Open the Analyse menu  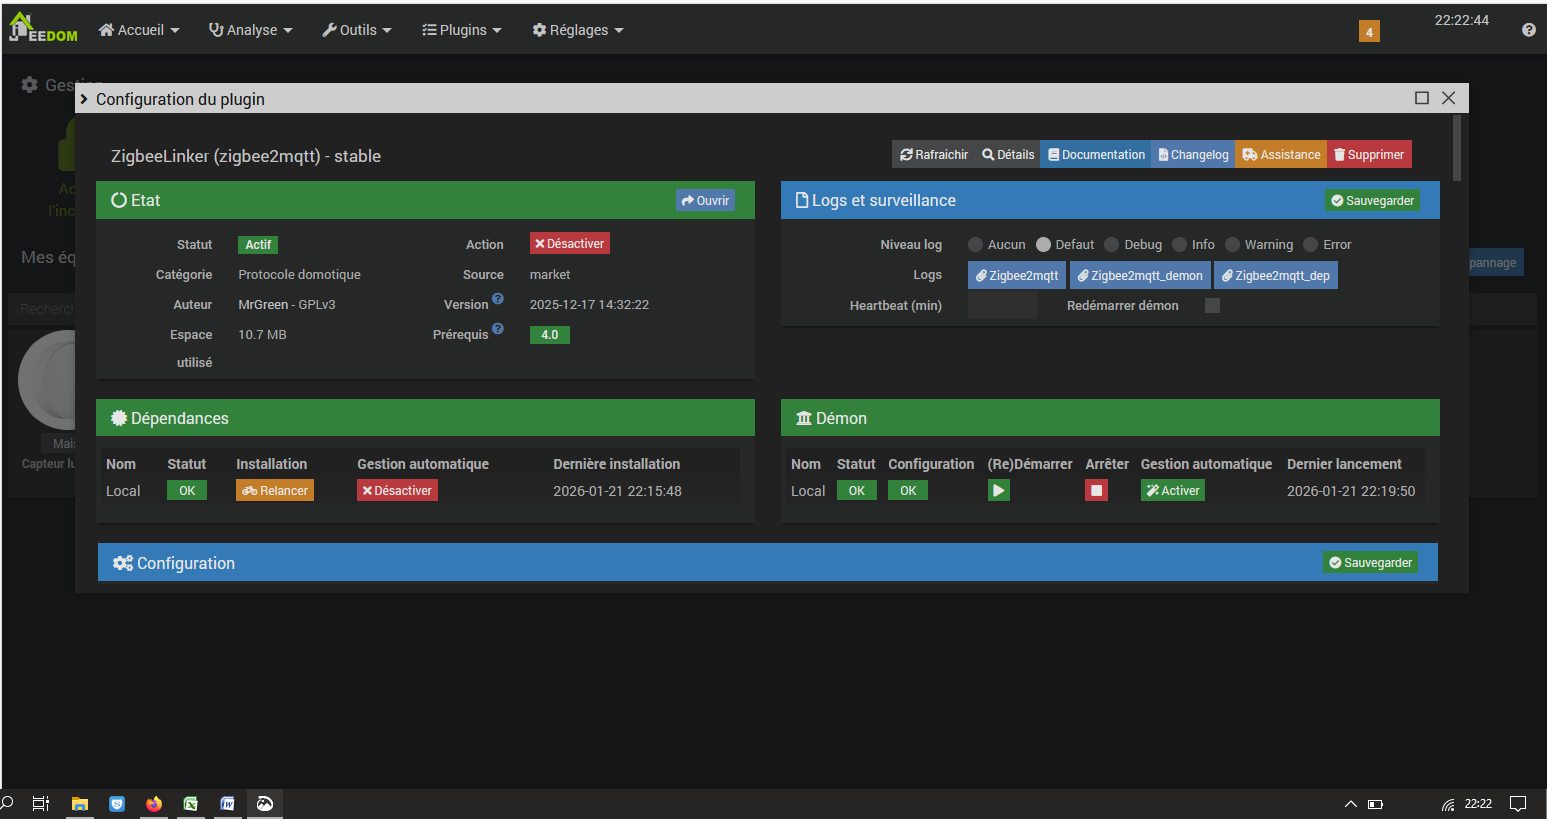tap(250, 30)
